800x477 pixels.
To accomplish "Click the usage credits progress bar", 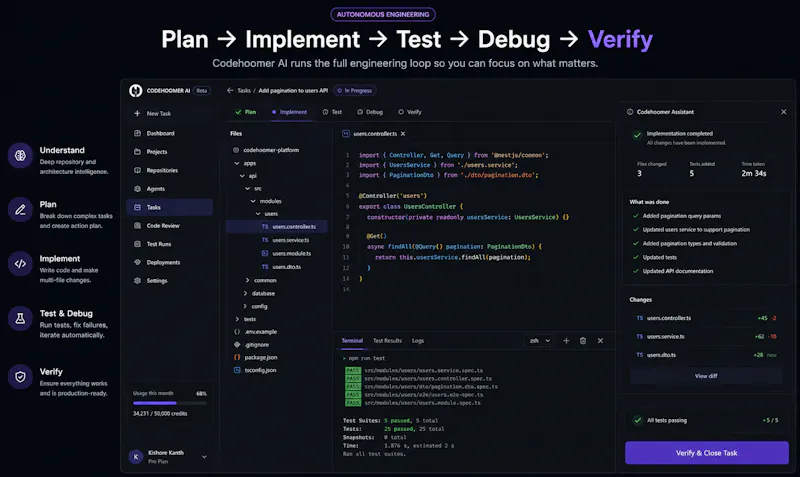I will tap(170, 403).
